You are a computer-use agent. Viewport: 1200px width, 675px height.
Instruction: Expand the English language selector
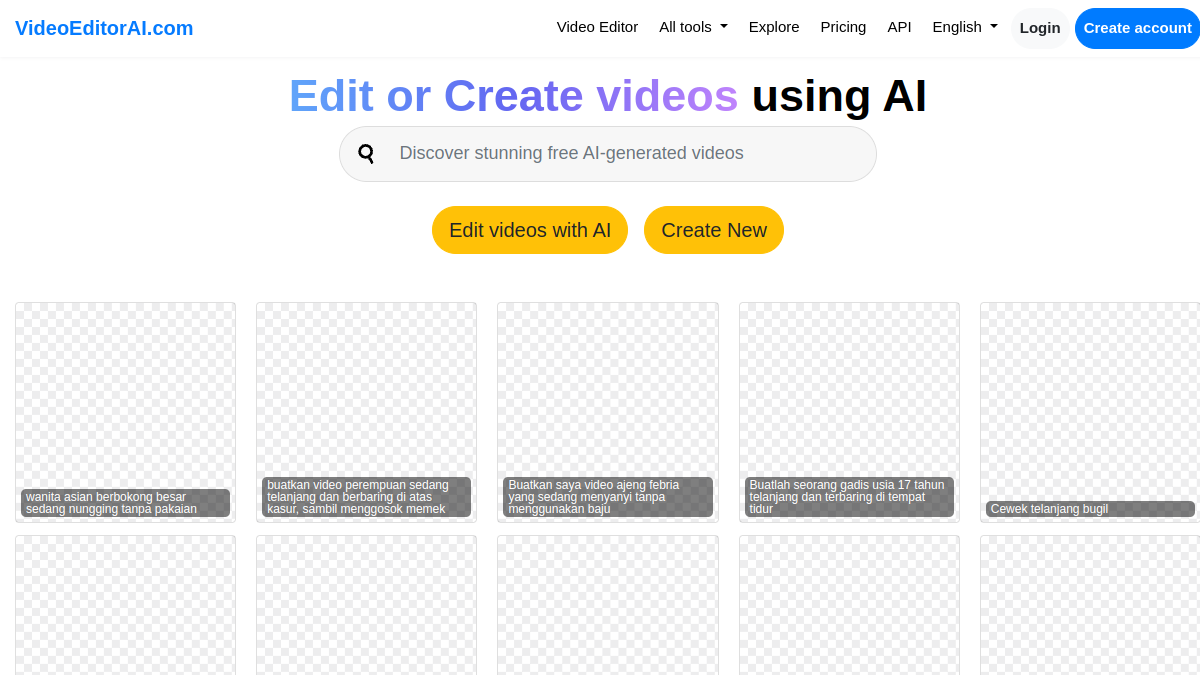tap(965, 27)
